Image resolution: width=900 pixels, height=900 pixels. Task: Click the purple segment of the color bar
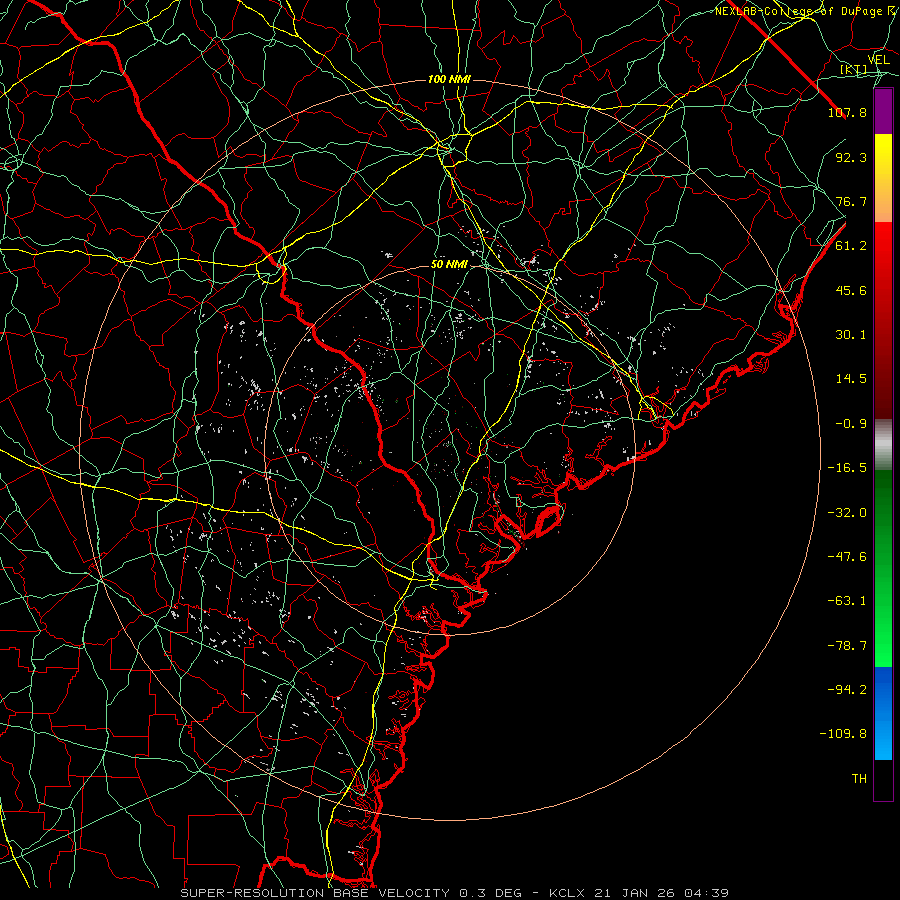pyautogui.click(x=883, y=112)
